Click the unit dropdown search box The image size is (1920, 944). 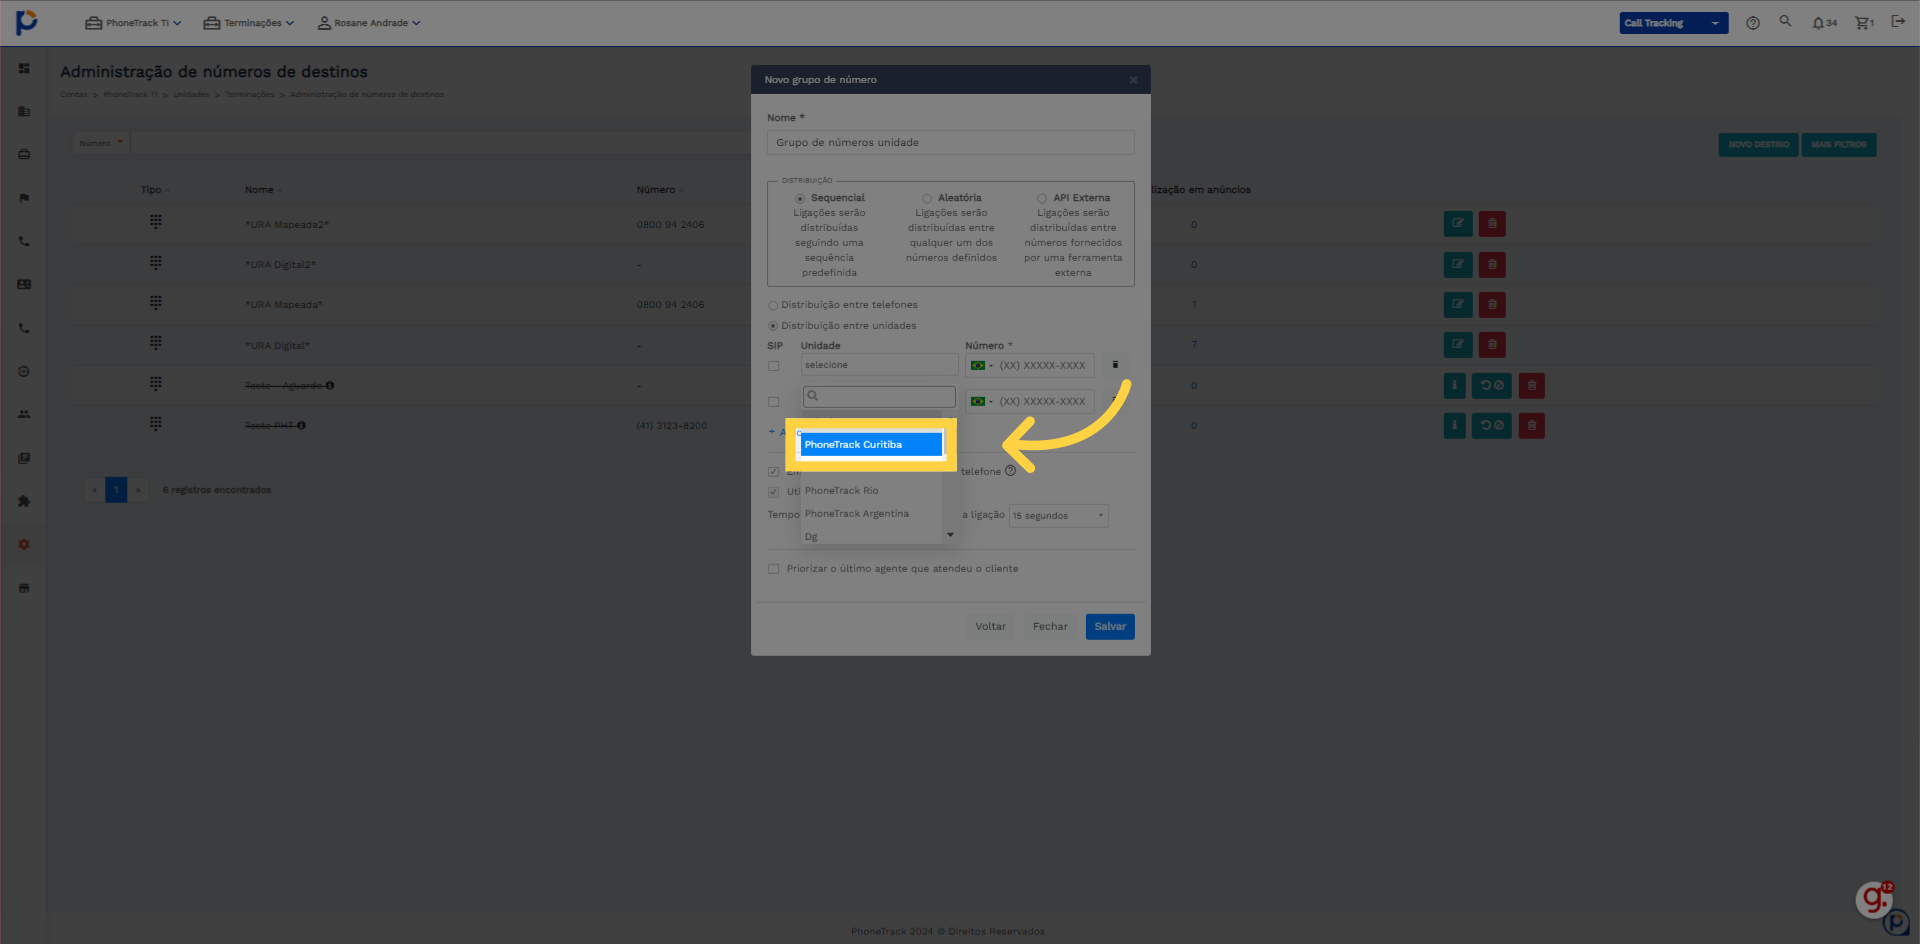[879, 396]
